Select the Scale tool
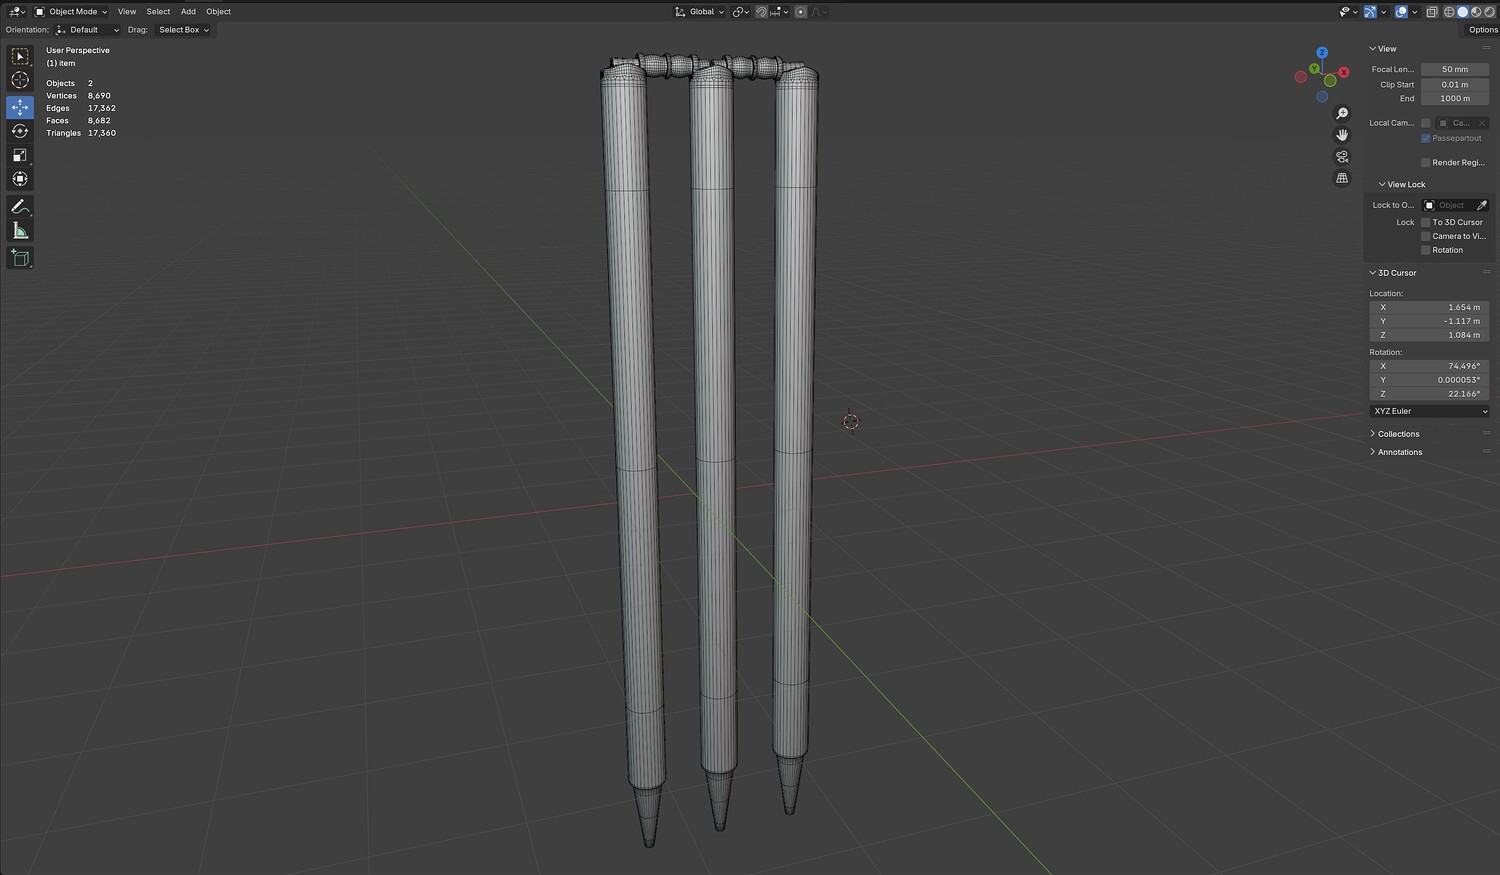Screen dimensions: 1500x875 tap(20, 155)
